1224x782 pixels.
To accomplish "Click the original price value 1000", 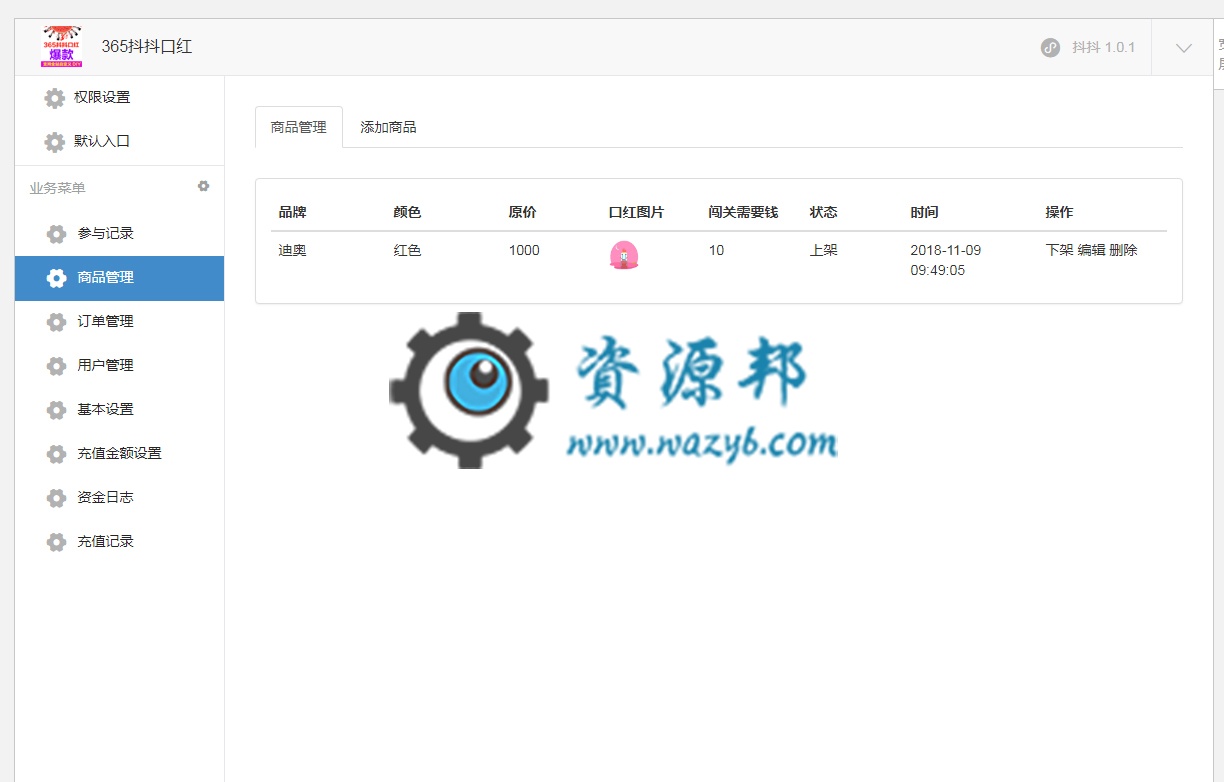I will click(x=524, y=250).
